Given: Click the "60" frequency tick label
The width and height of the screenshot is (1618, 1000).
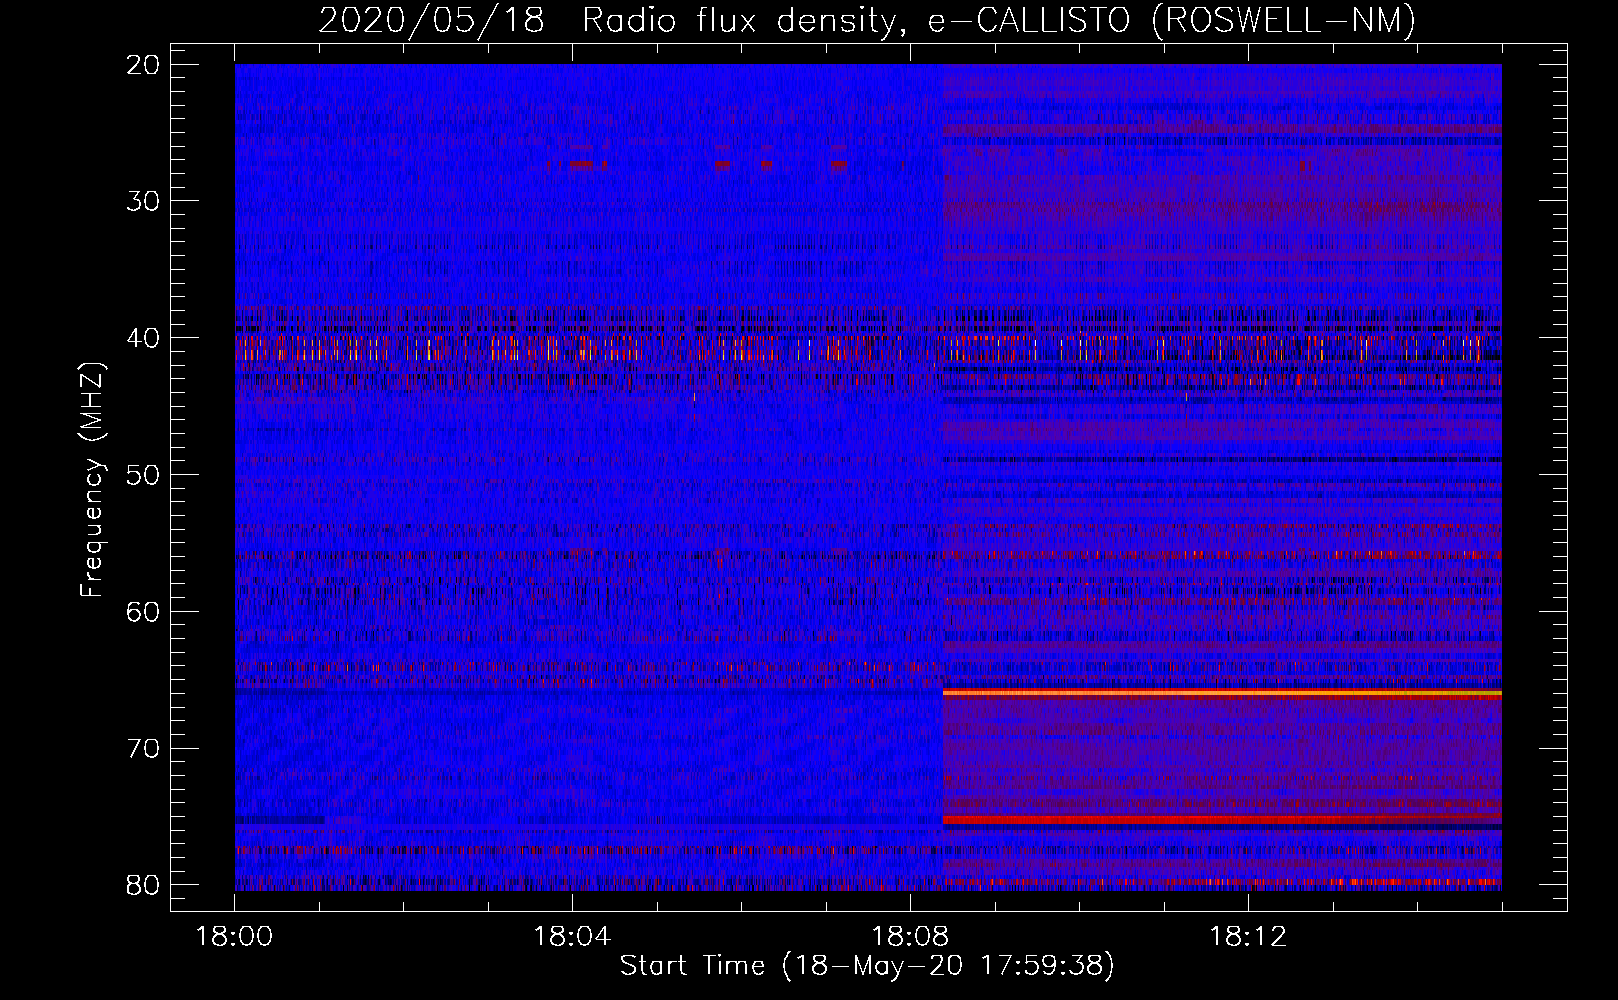Looking at the screenshot, I should click(x=144, y=611).
